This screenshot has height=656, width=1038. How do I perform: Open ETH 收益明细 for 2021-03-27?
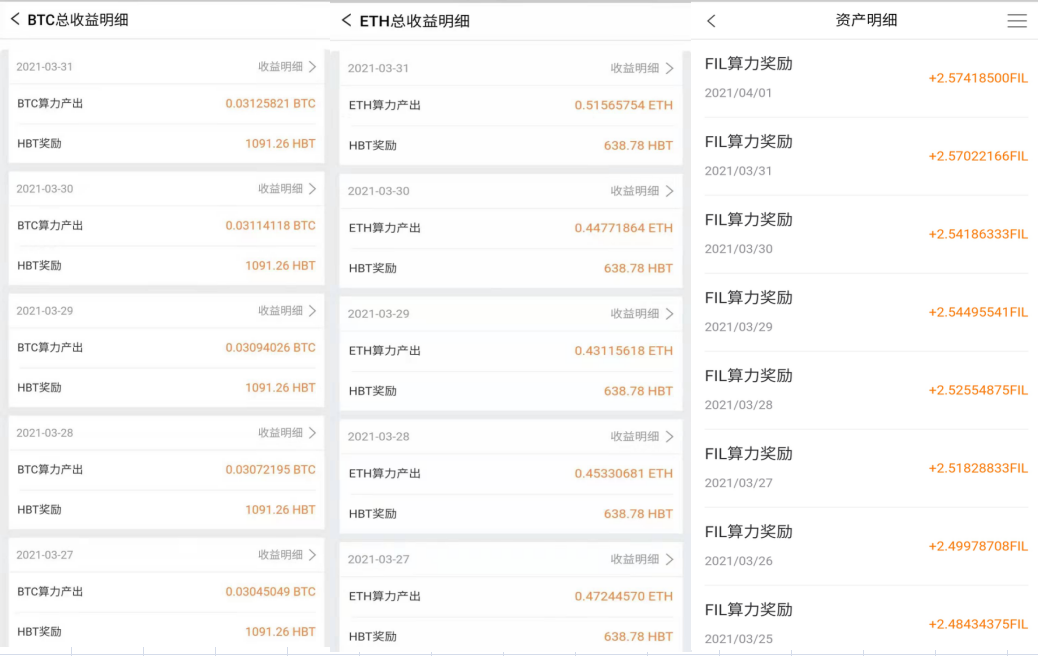pos(642,559)
